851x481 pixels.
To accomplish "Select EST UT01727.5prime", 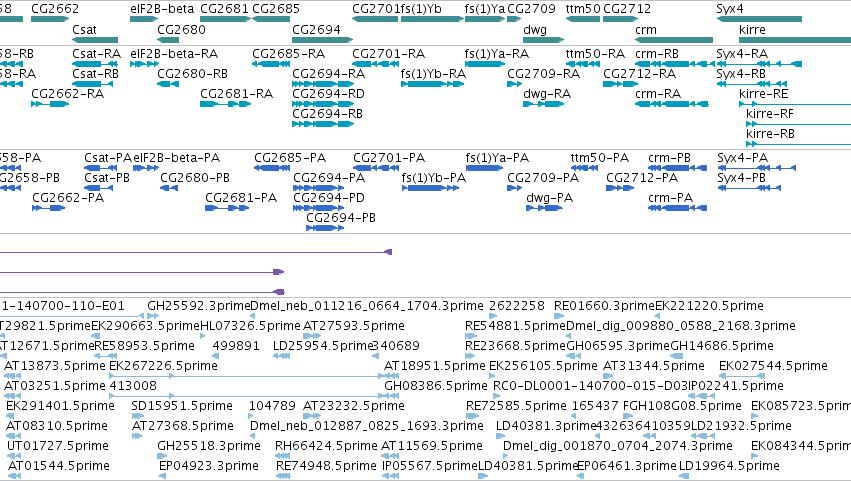I will [13, 456].
